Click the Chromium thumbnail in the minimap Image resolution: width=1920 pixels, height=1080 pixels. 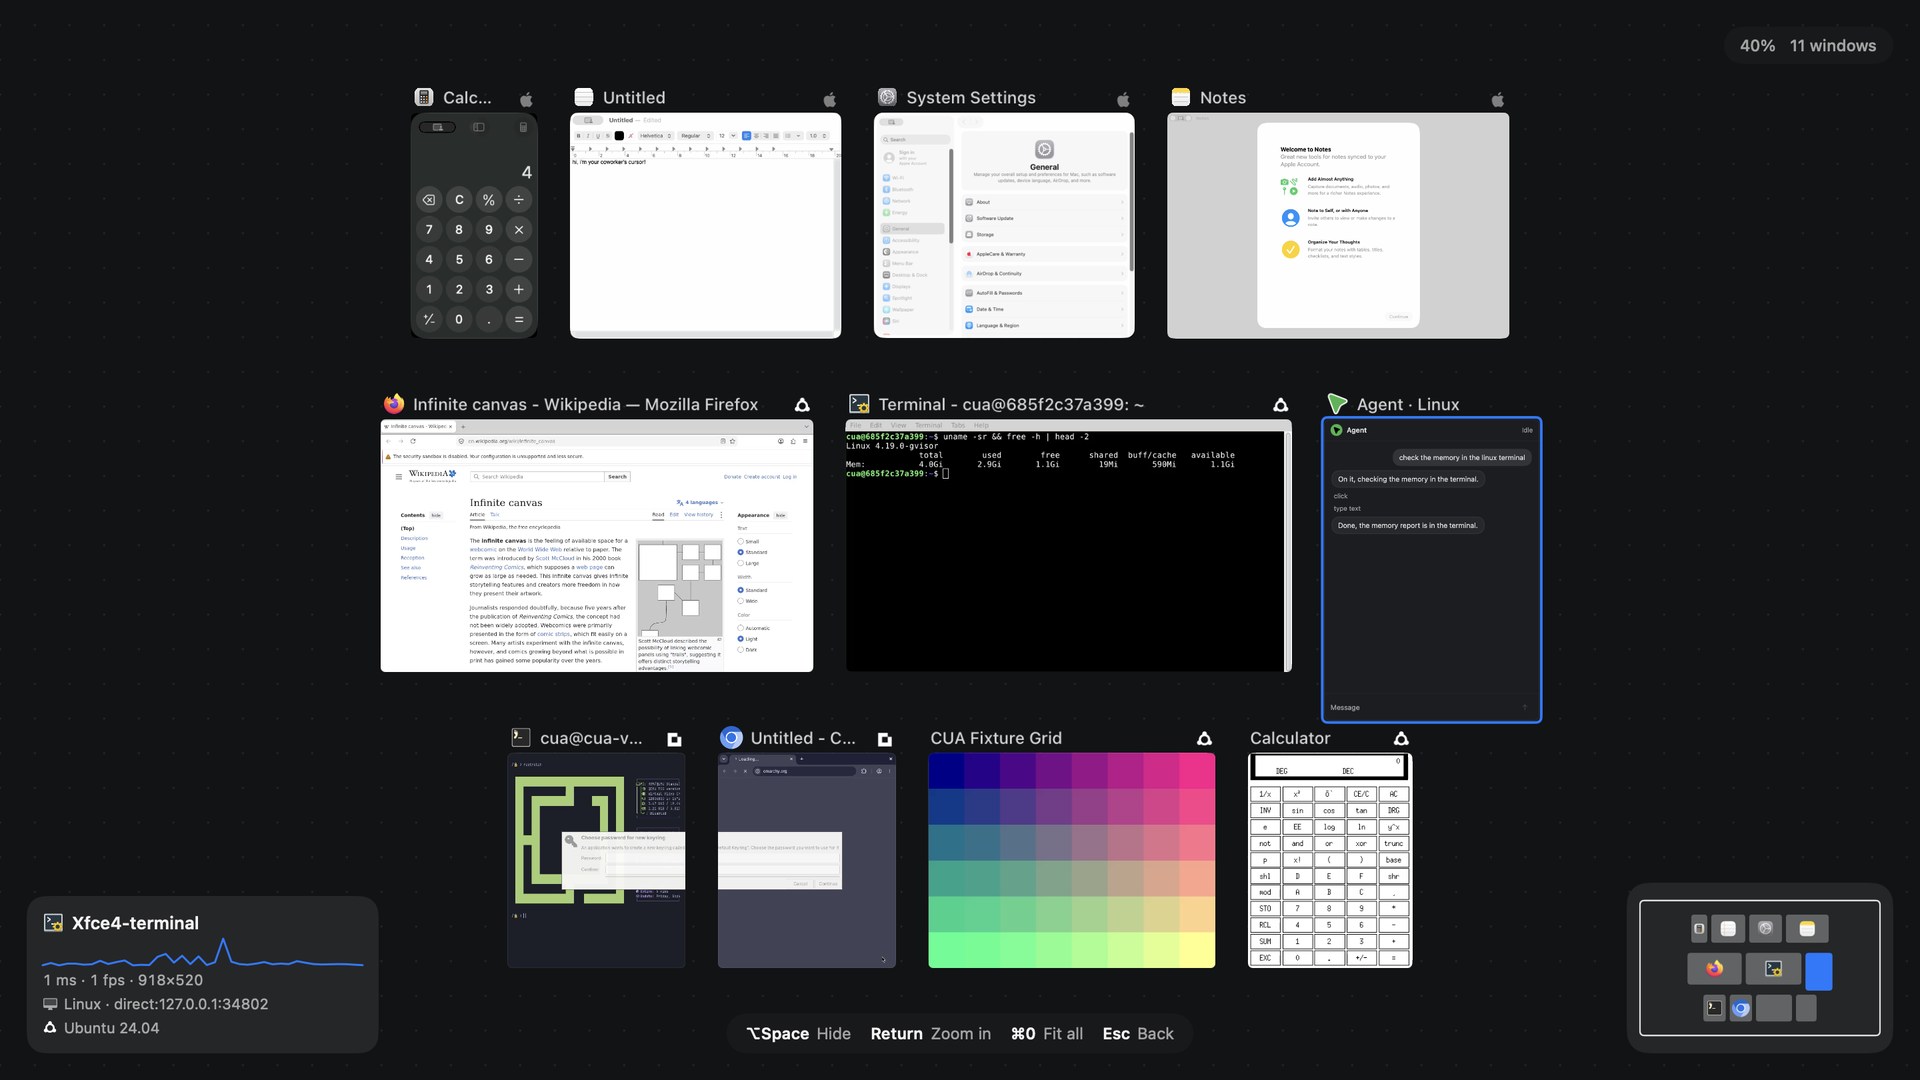point(1741,1008)
